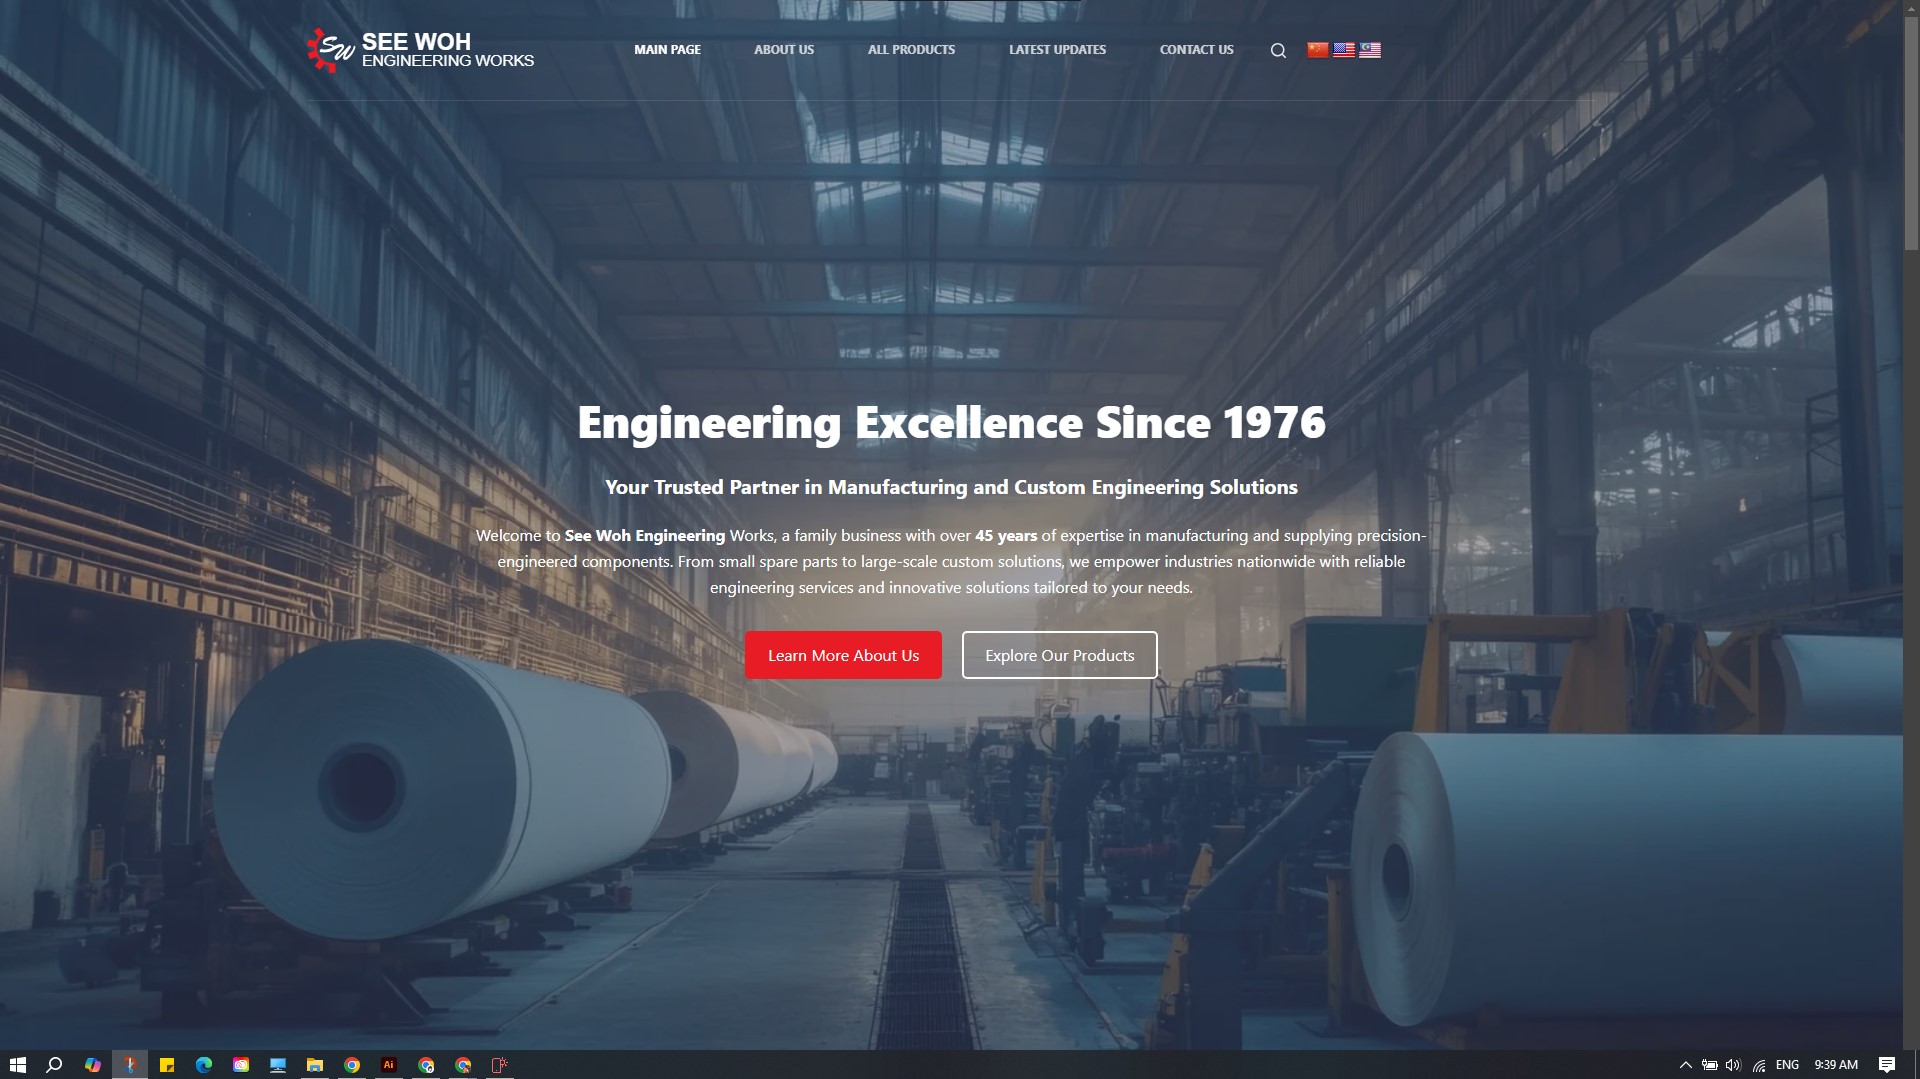Open Sticky Notes from the taskbar
1920x1079 pixels.
click(167, 1065)
